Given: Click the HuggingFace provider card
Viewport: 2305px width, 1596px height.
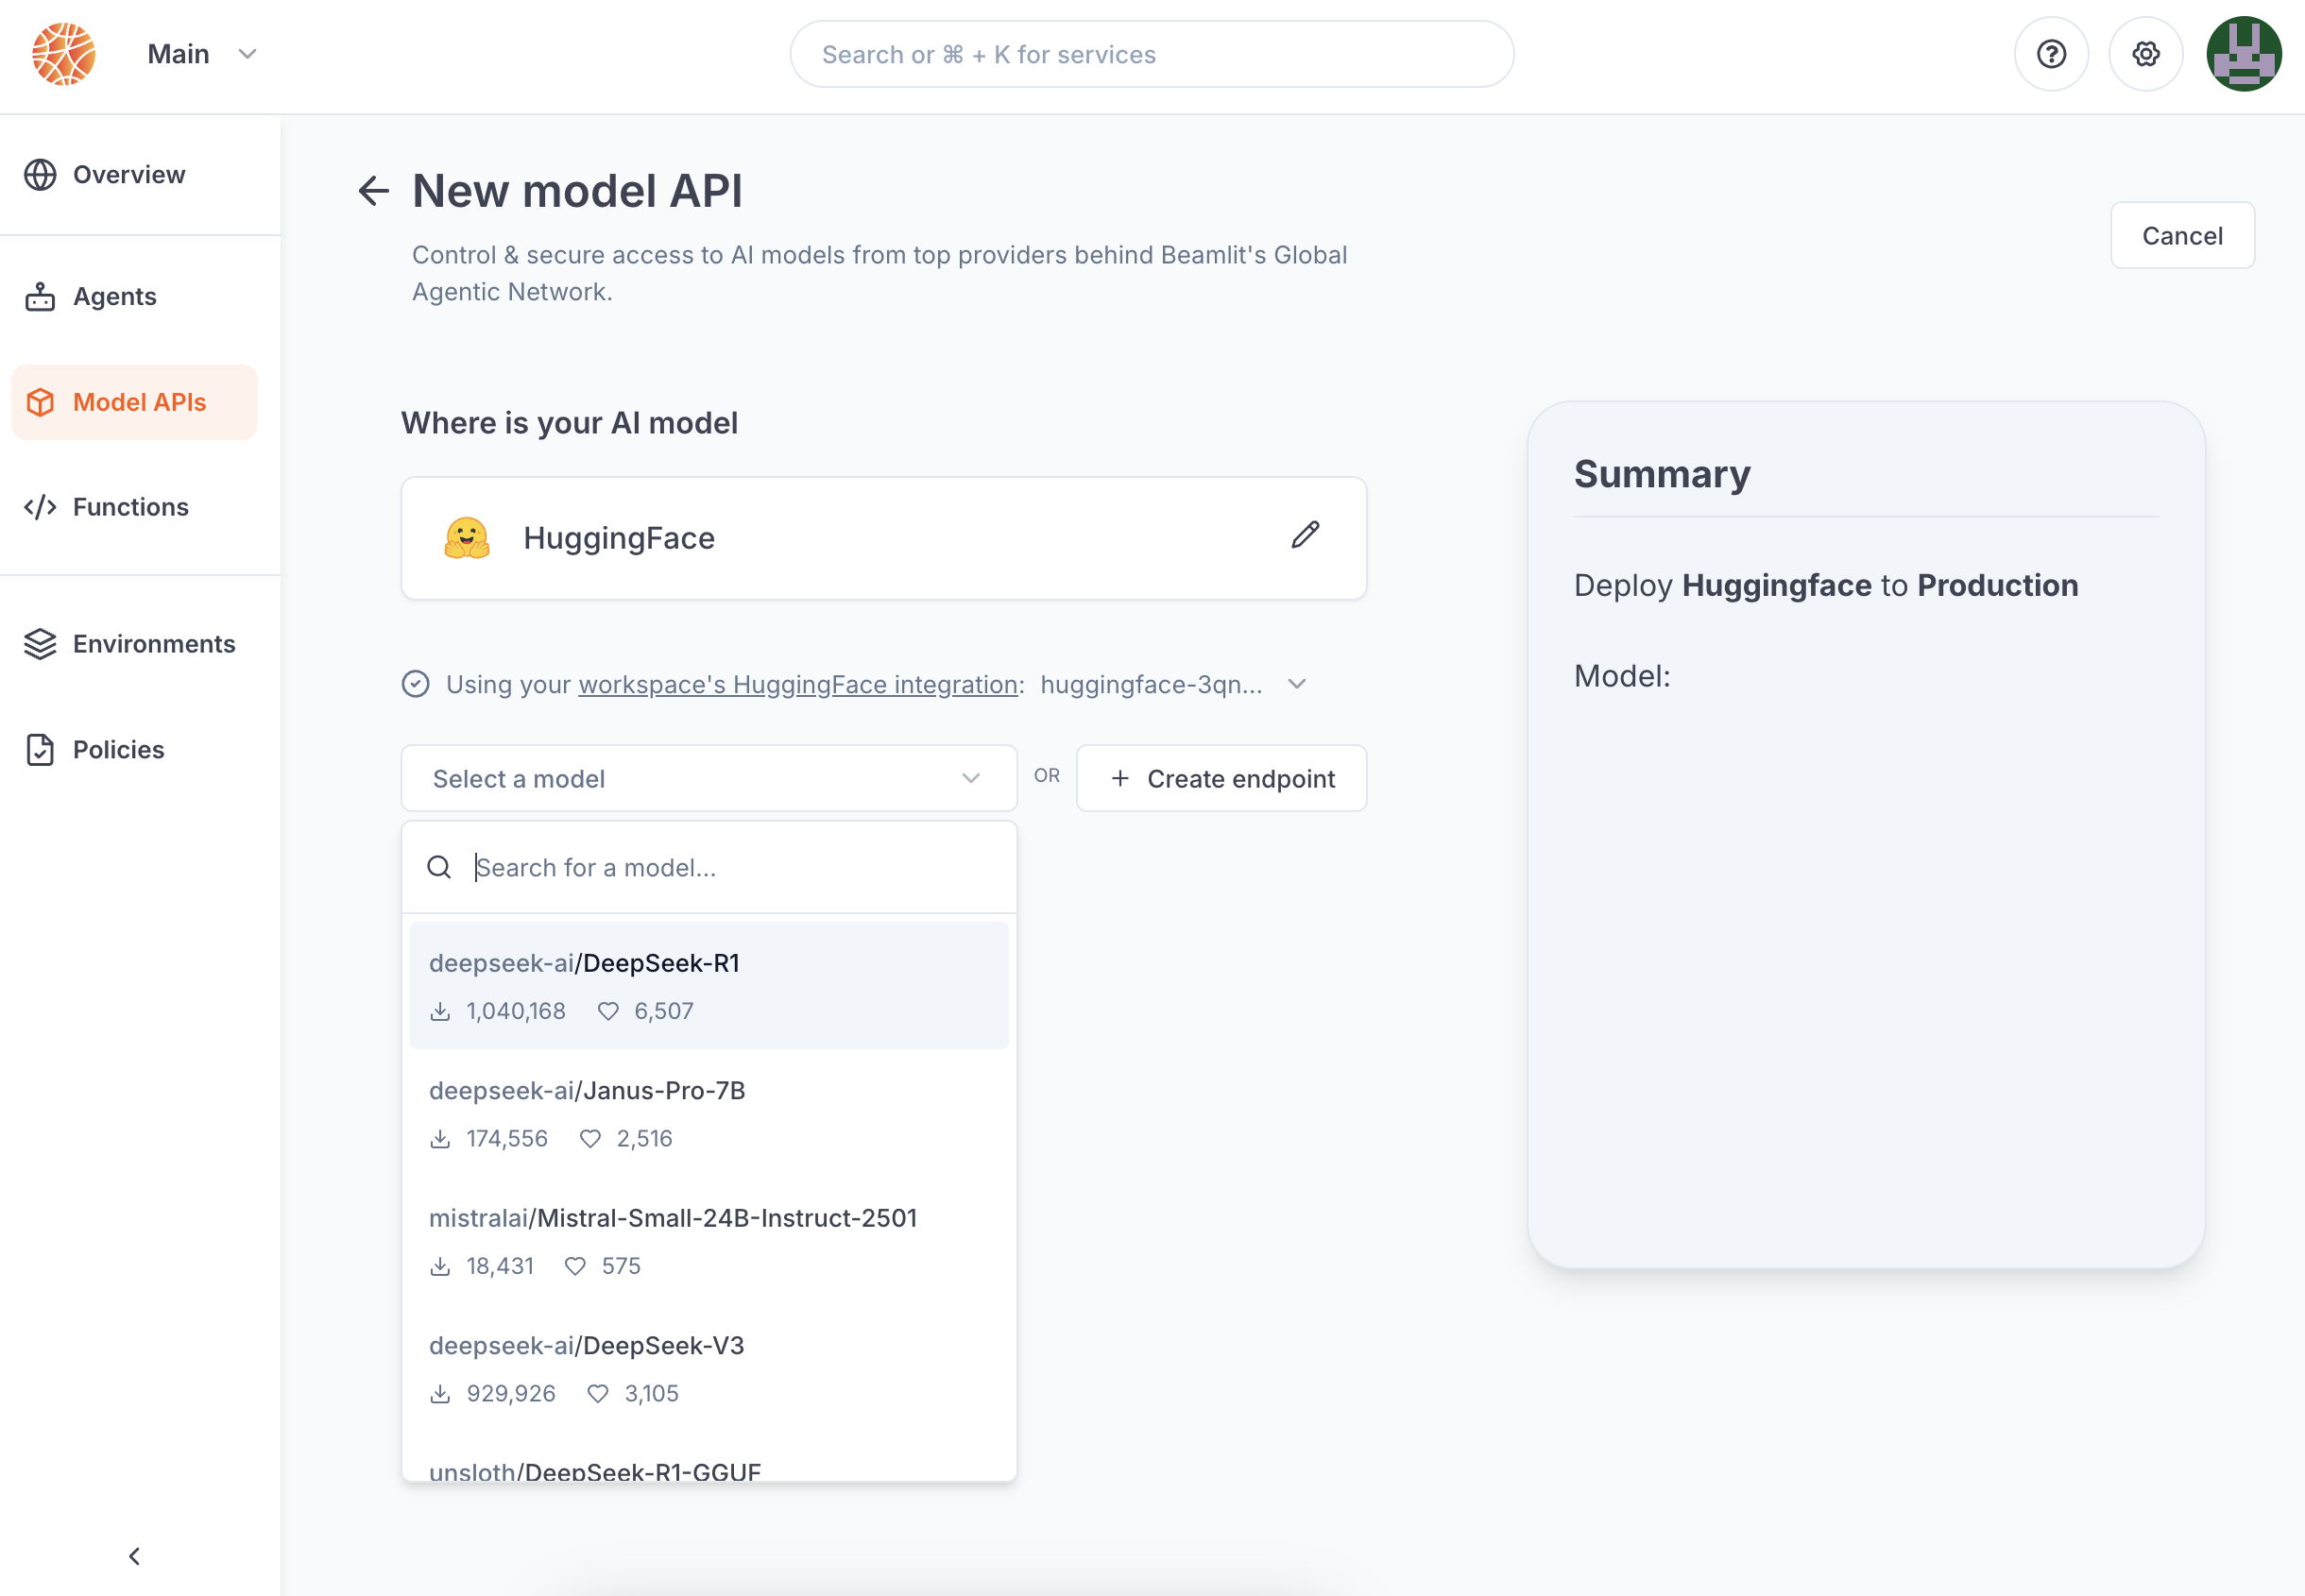Looking at the screenshot, I should click(x=883, y=538).
